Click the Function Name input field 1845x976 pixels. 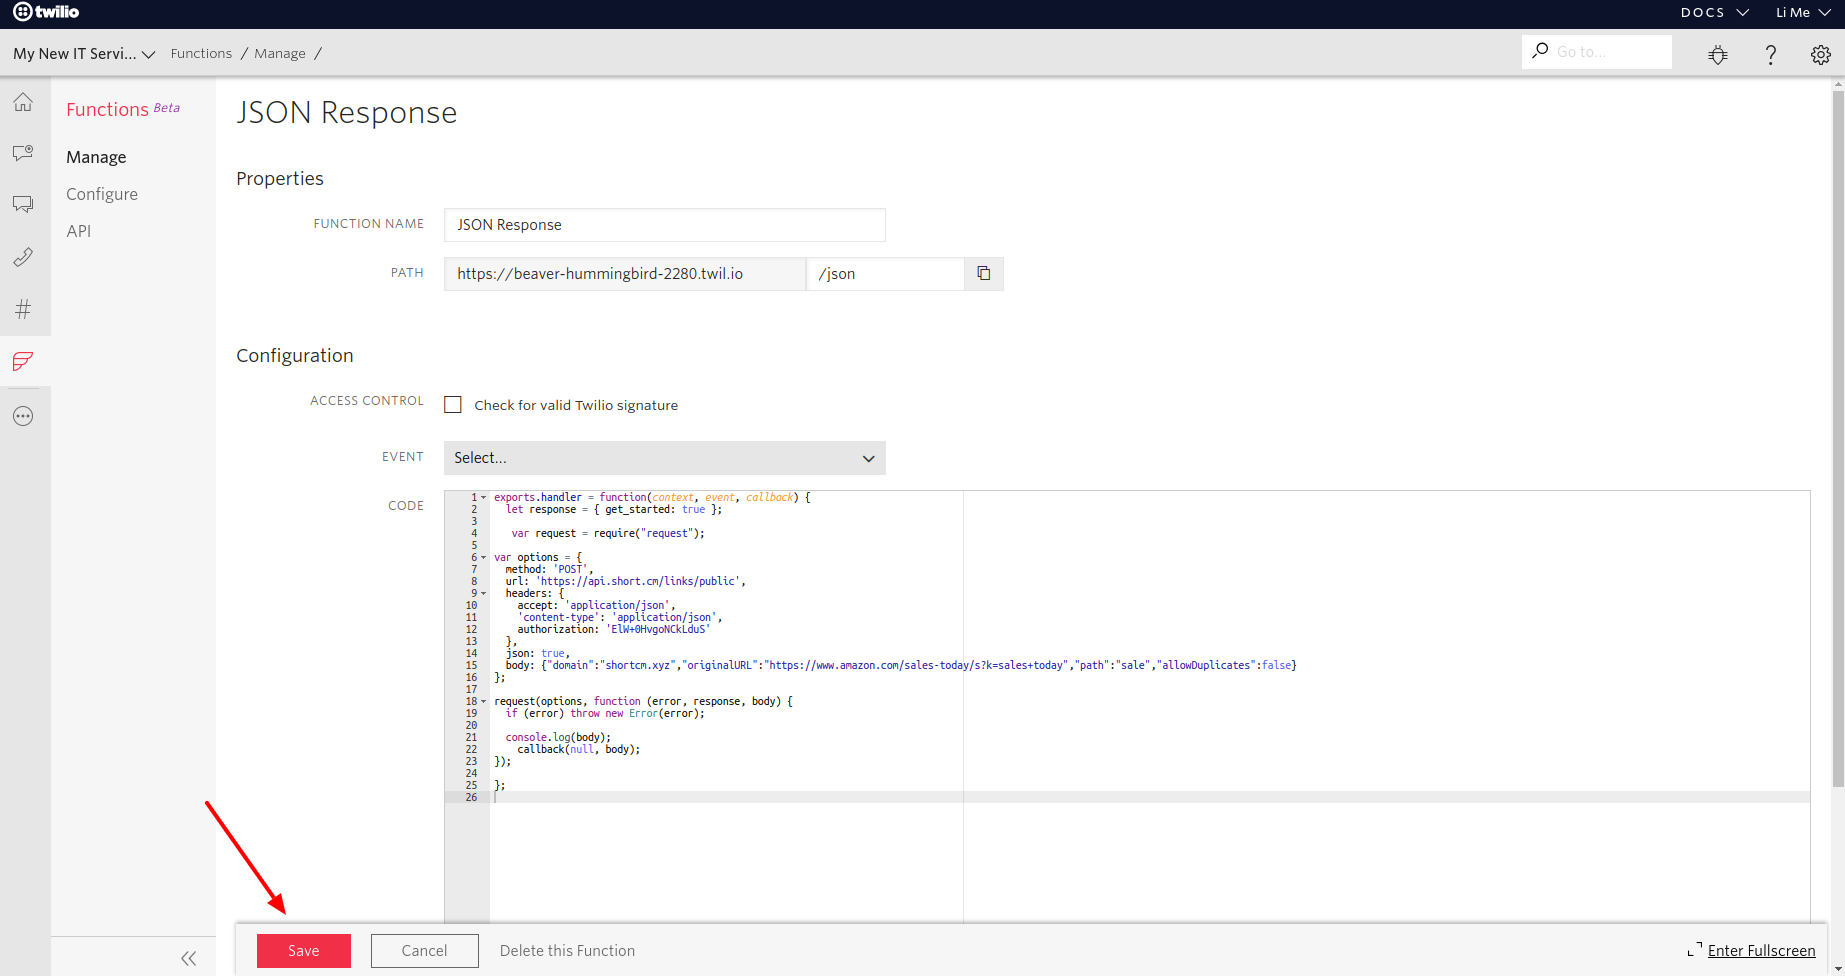point(664,224)
